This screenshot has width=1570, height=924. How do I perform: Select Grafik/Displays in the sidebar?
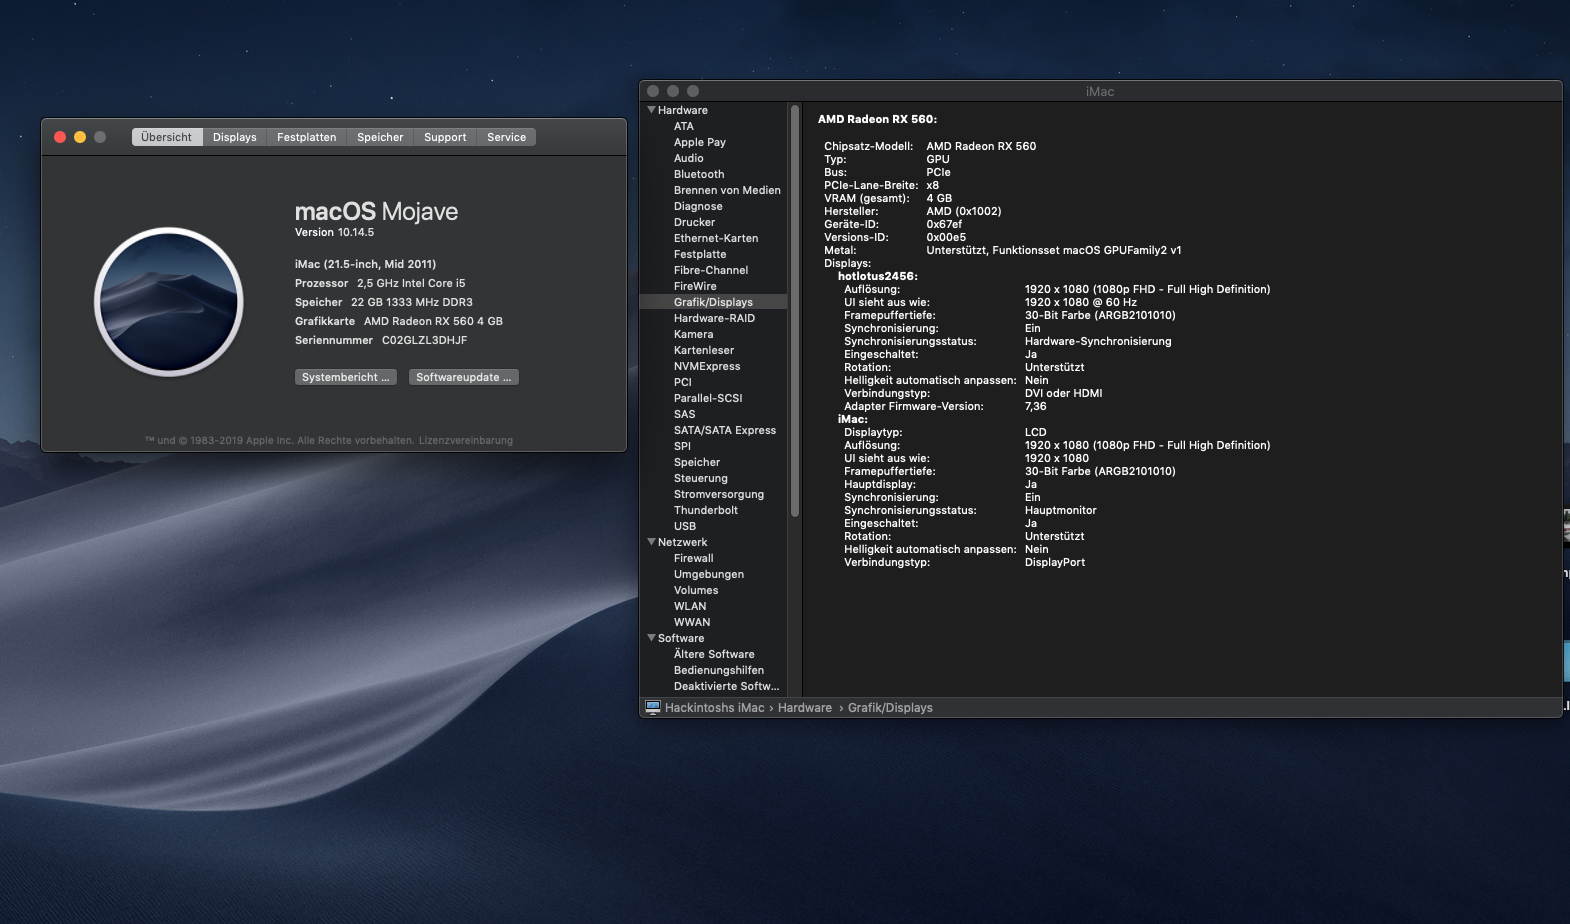click(x=713, y=302)
